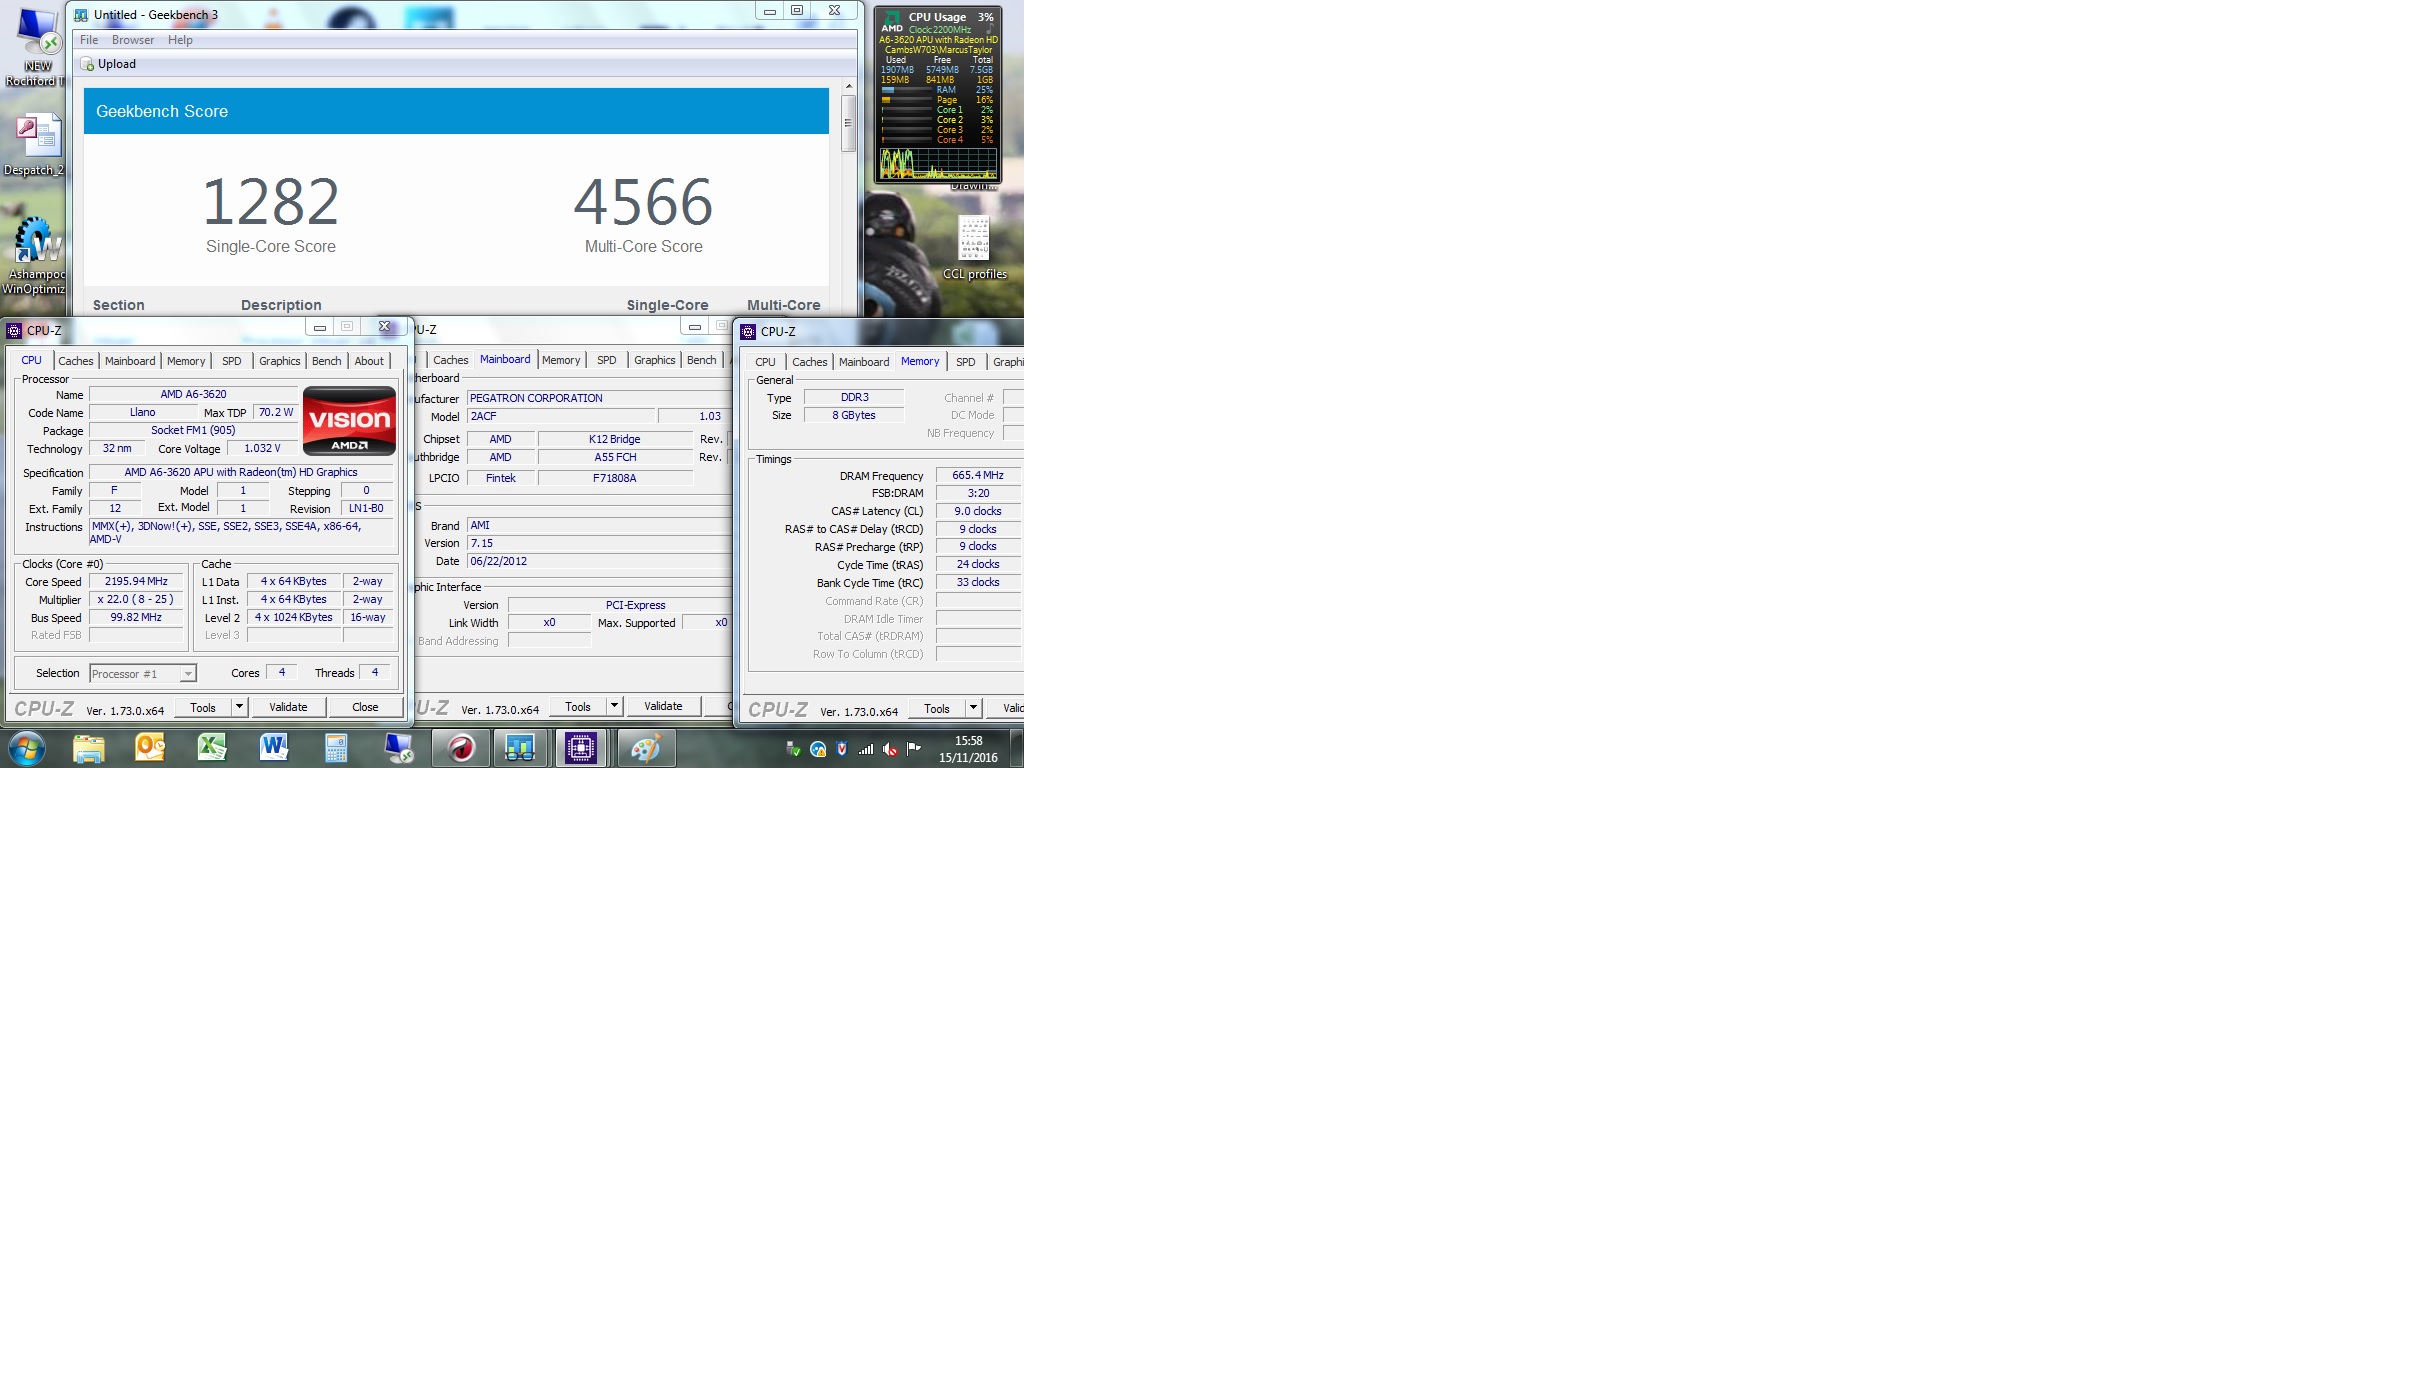The image size is (2436, 1400).
Task: Select CPU tab in right CPU-Z window
Action: pyautogui.click(x=765, y=362)
